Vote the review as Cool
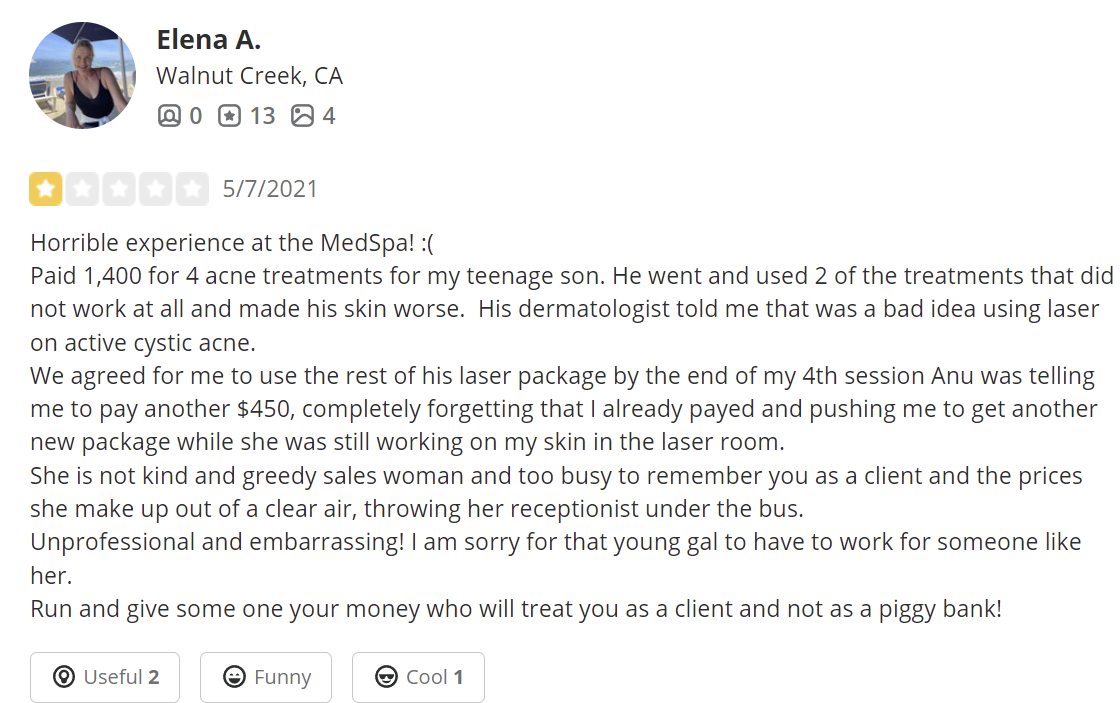This screenshot has height=703, width=1120. click(x=418, y=677)
